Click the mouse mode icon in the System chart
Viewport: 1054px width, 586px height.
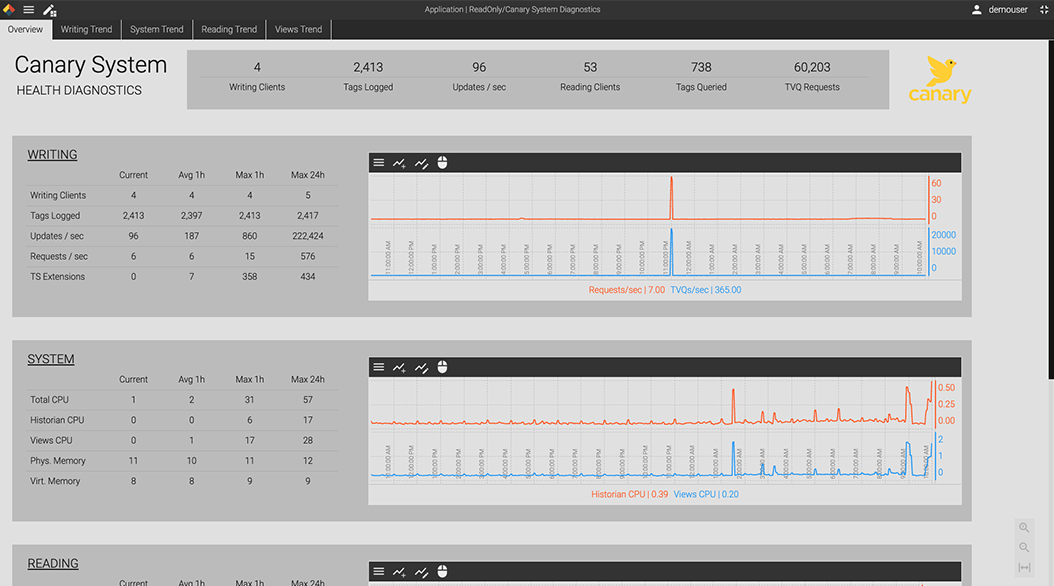pyautogui.click(x=442, y=367)
